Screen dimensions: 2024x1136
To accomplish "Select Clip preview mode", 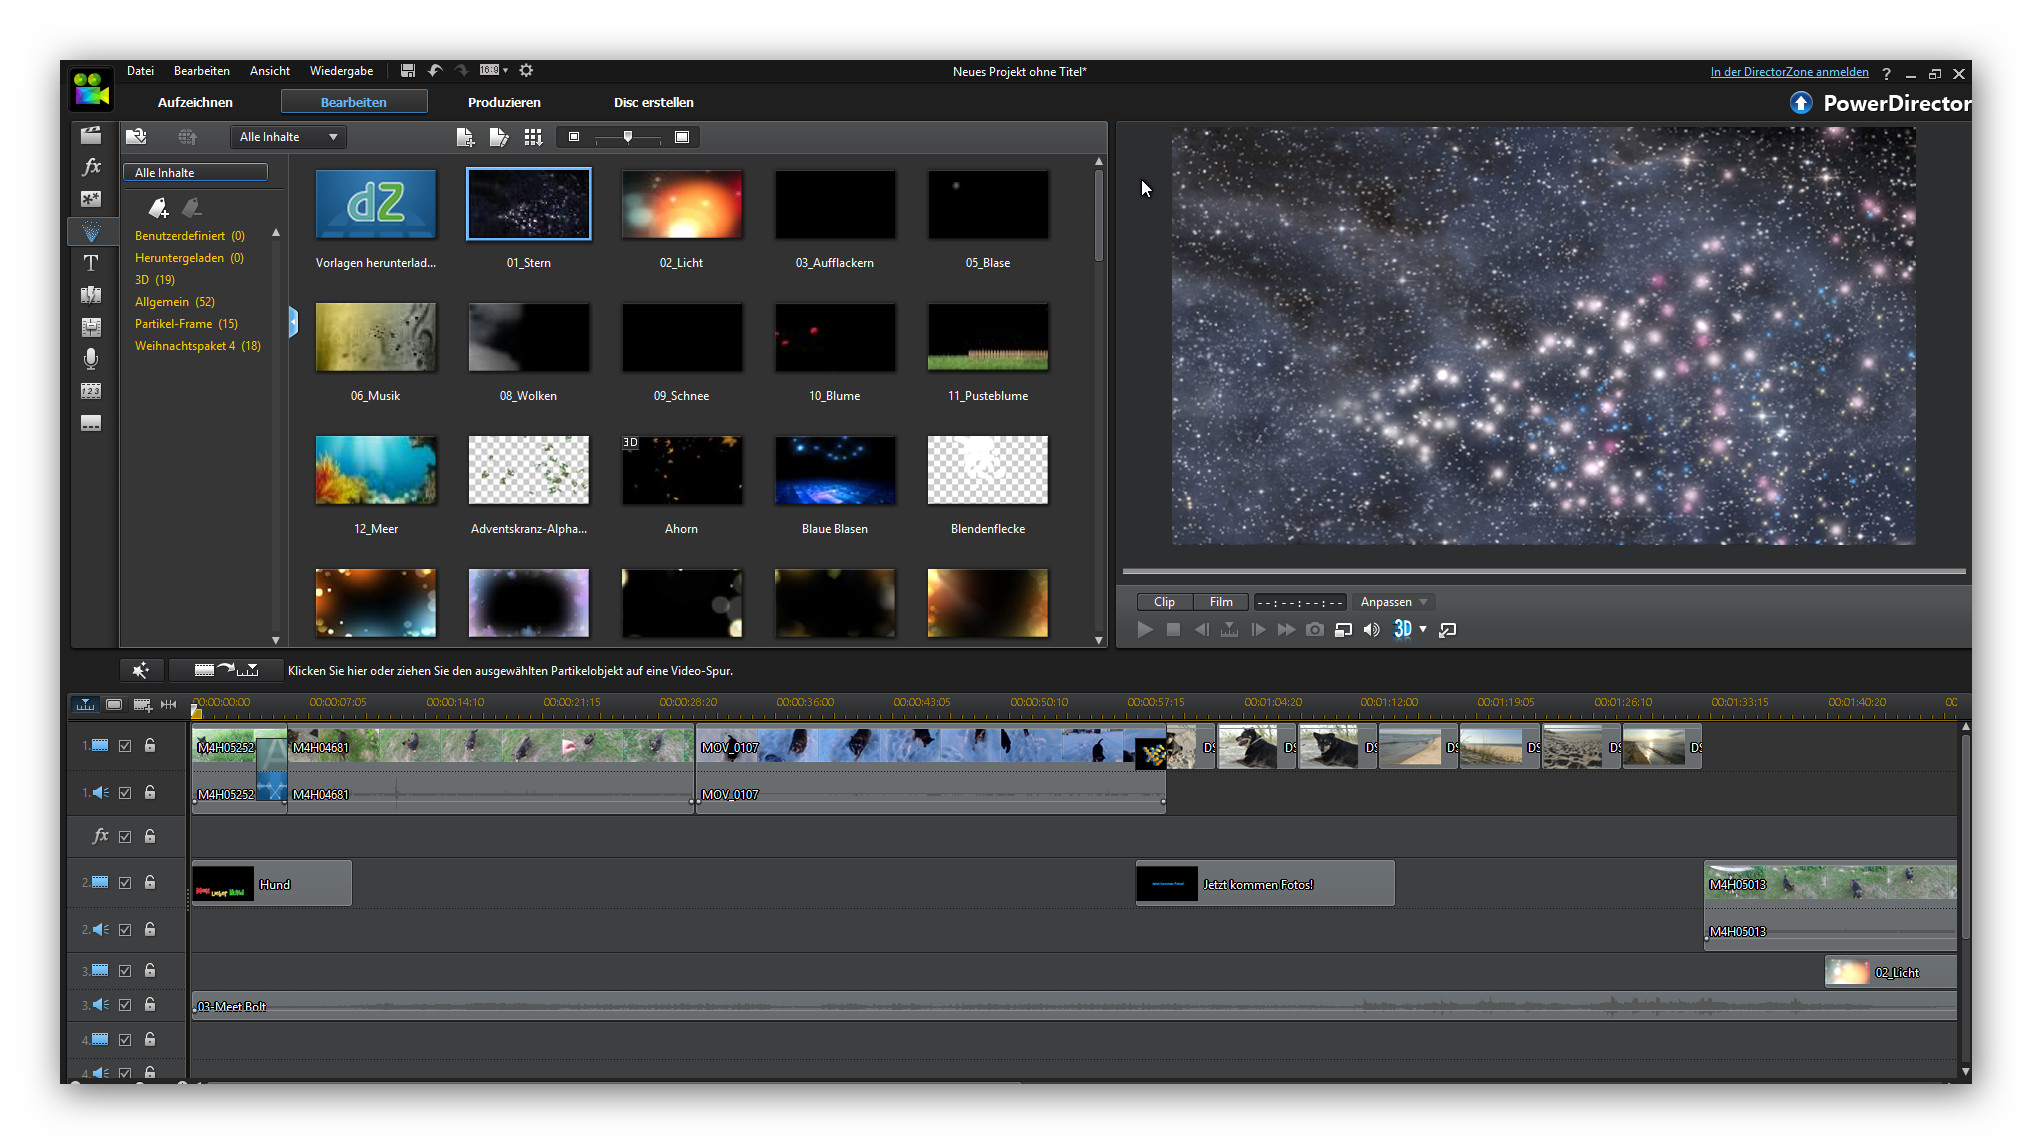I will (x=1165, y=602).
